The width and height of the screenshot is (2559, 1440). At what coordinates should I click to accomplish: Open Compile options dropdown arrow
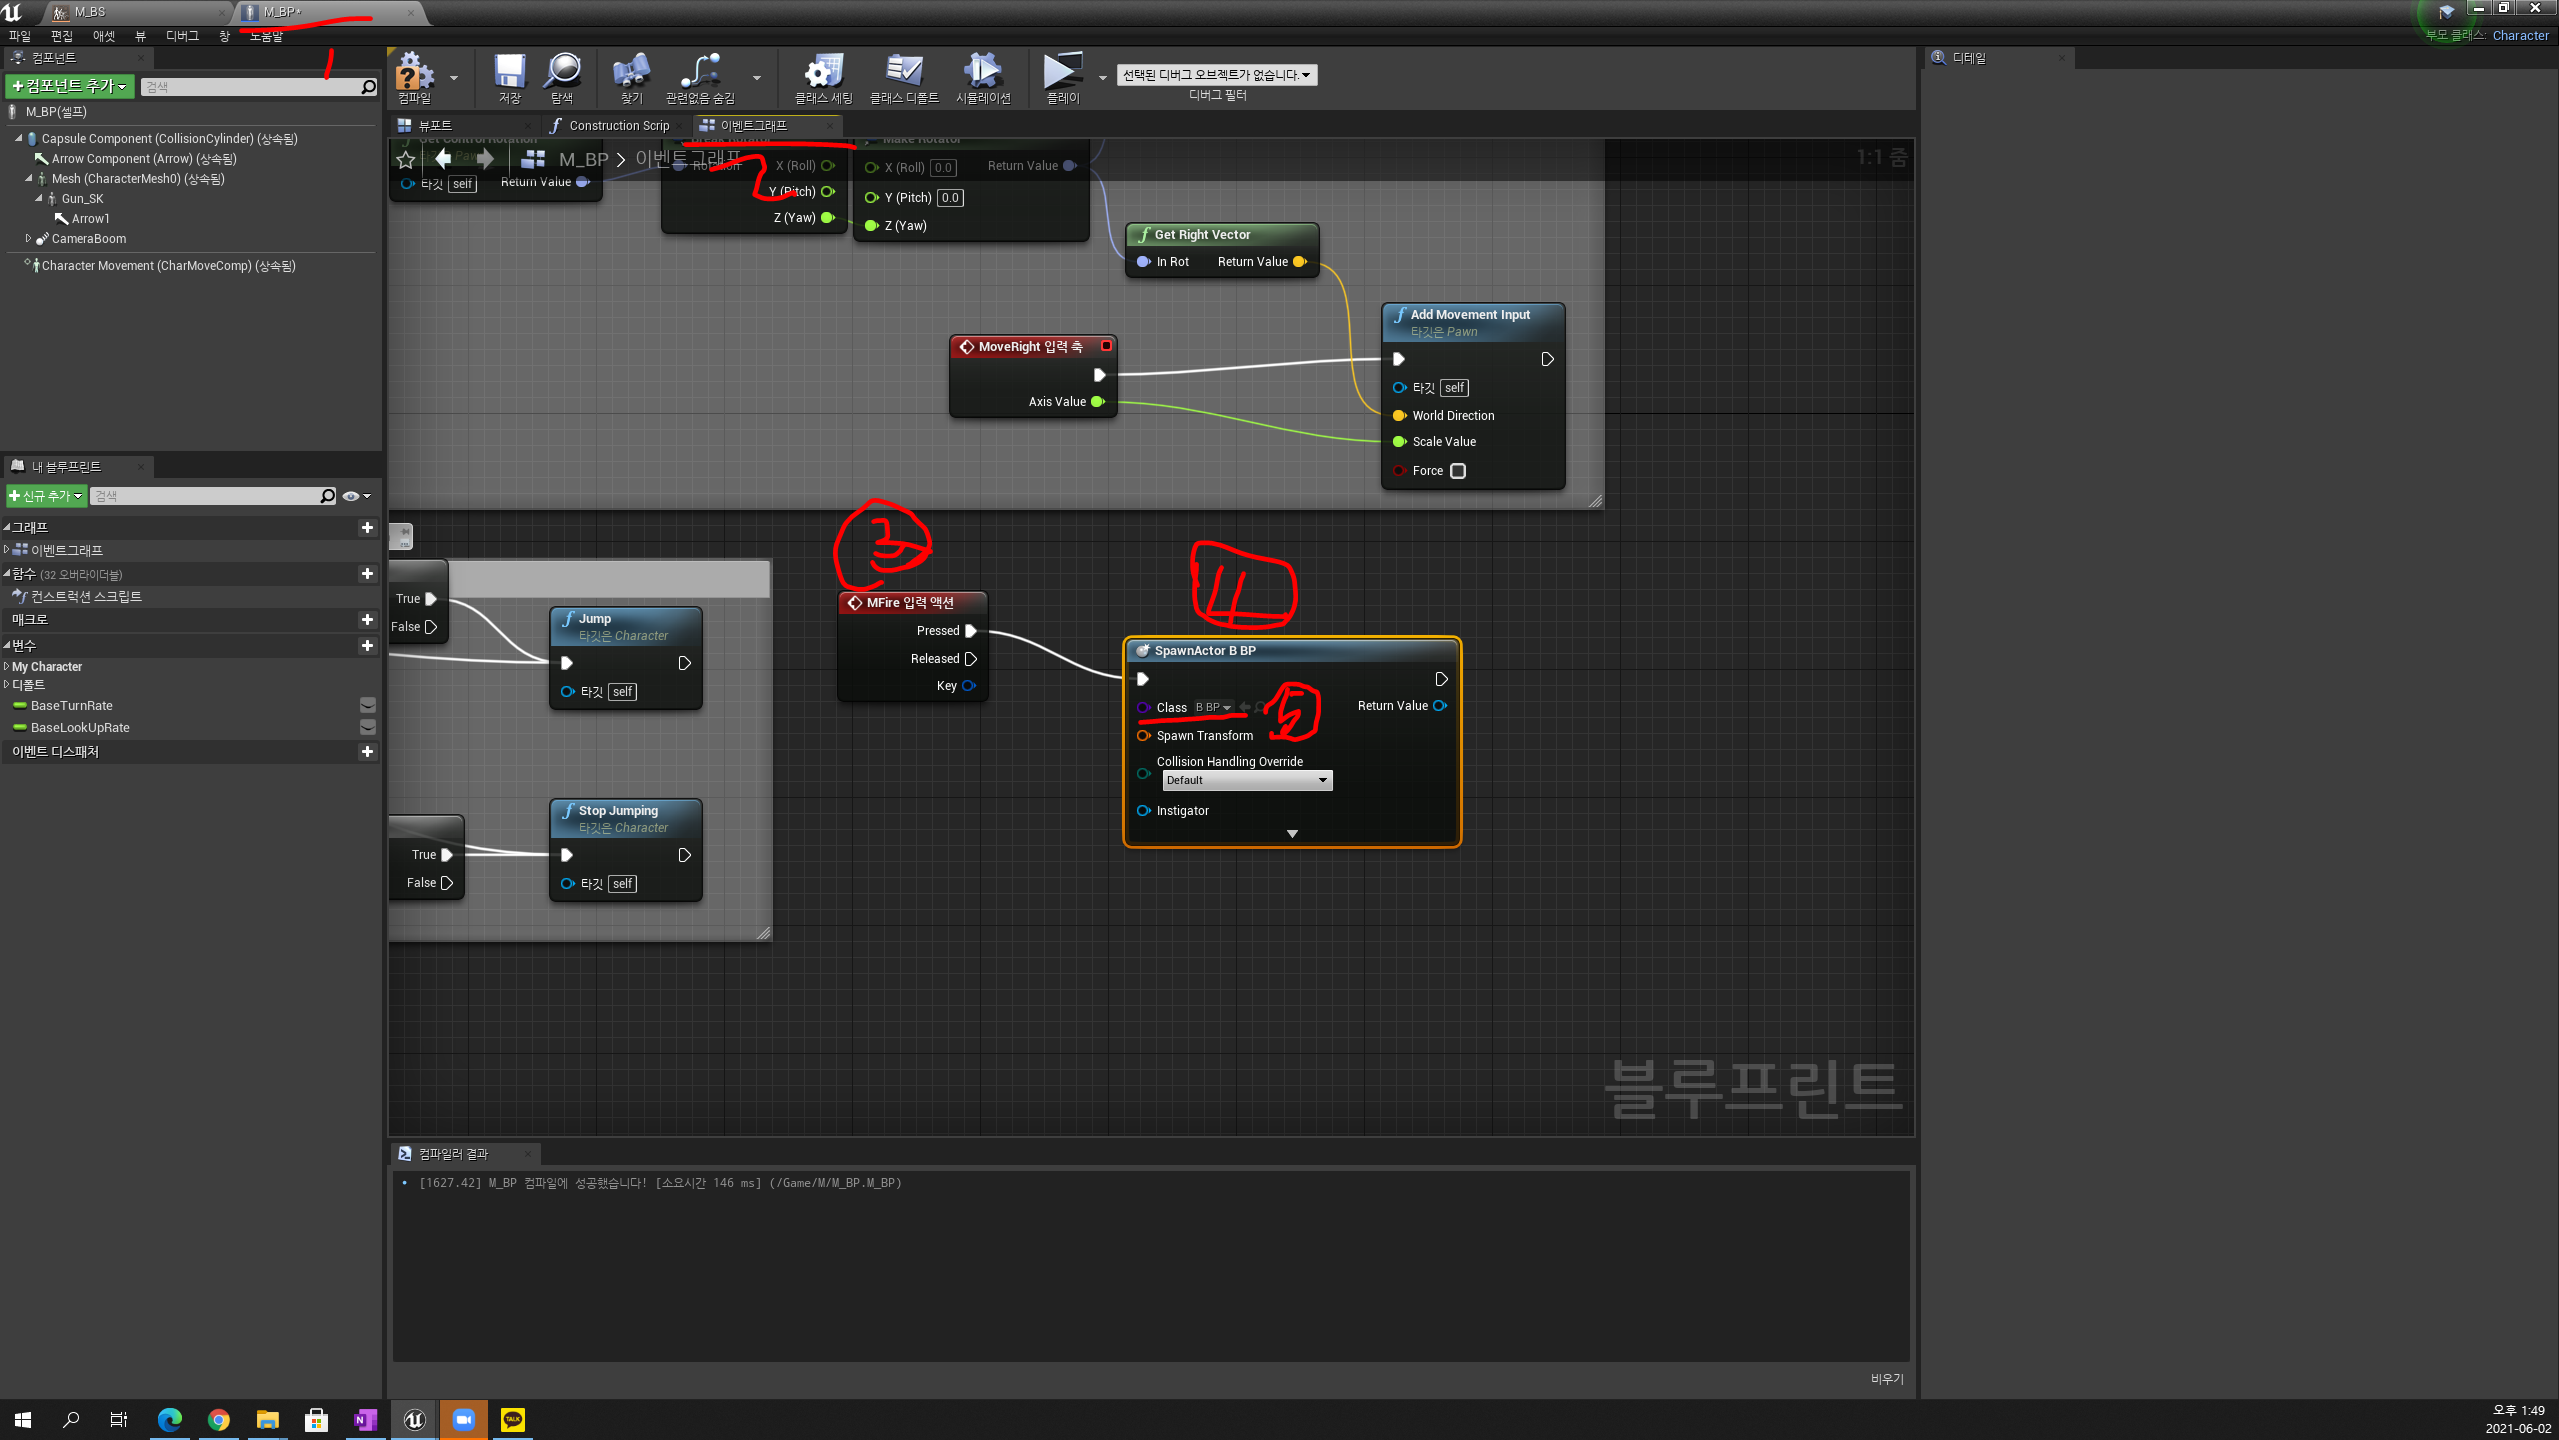click(x=454, y=77)
